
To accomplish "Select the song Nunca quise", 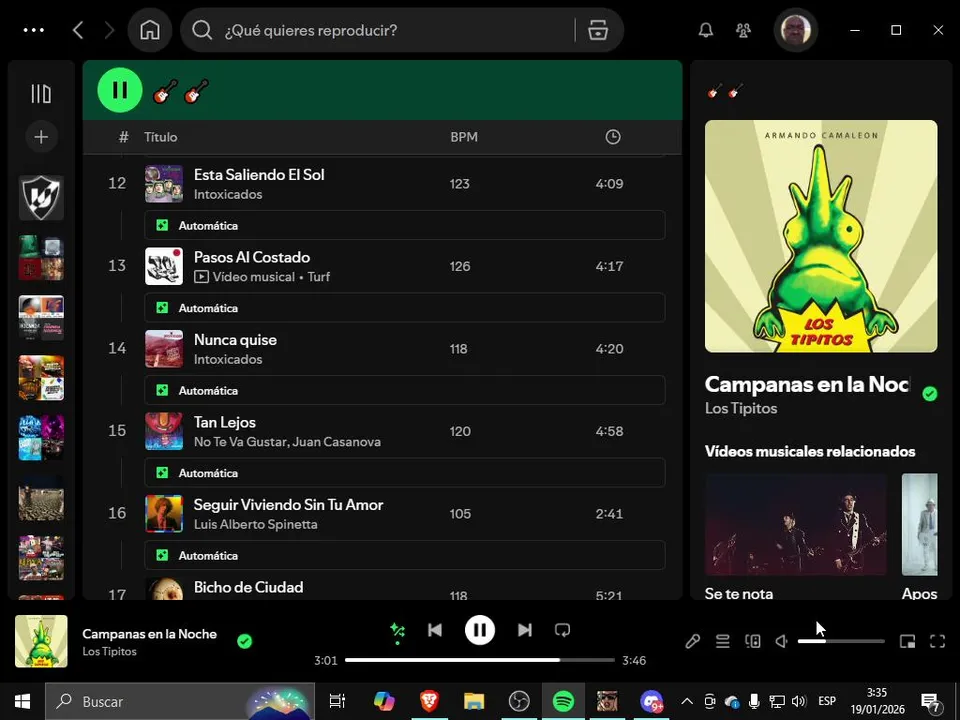I will [235, 340].
